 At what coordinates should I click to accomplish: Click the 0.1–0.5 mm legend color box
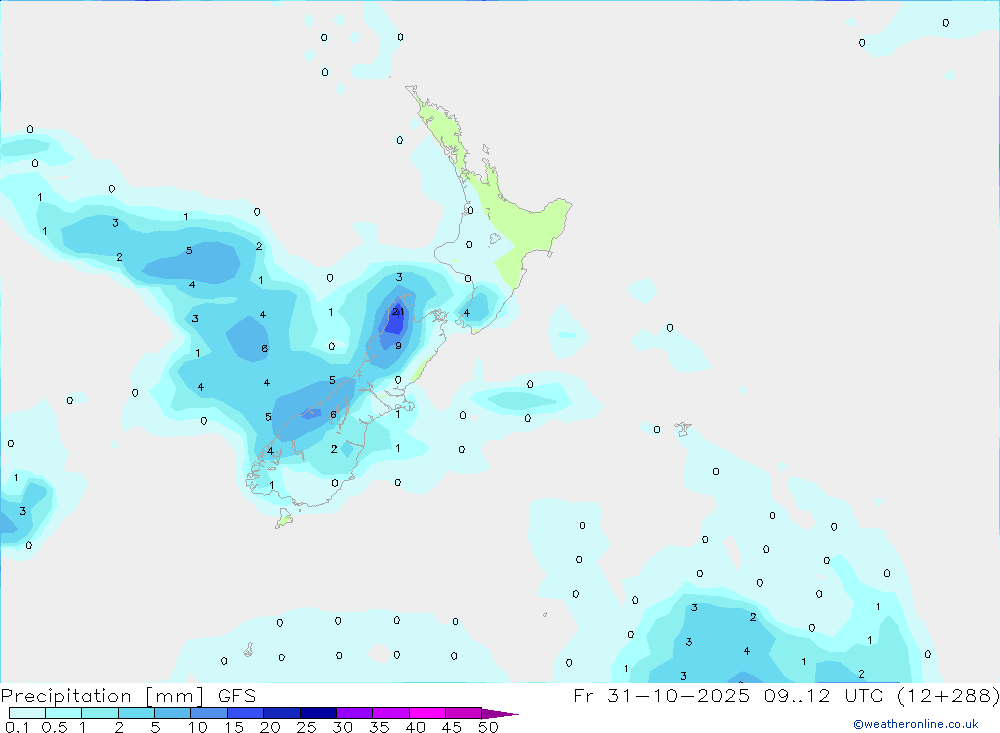point(27,713)
